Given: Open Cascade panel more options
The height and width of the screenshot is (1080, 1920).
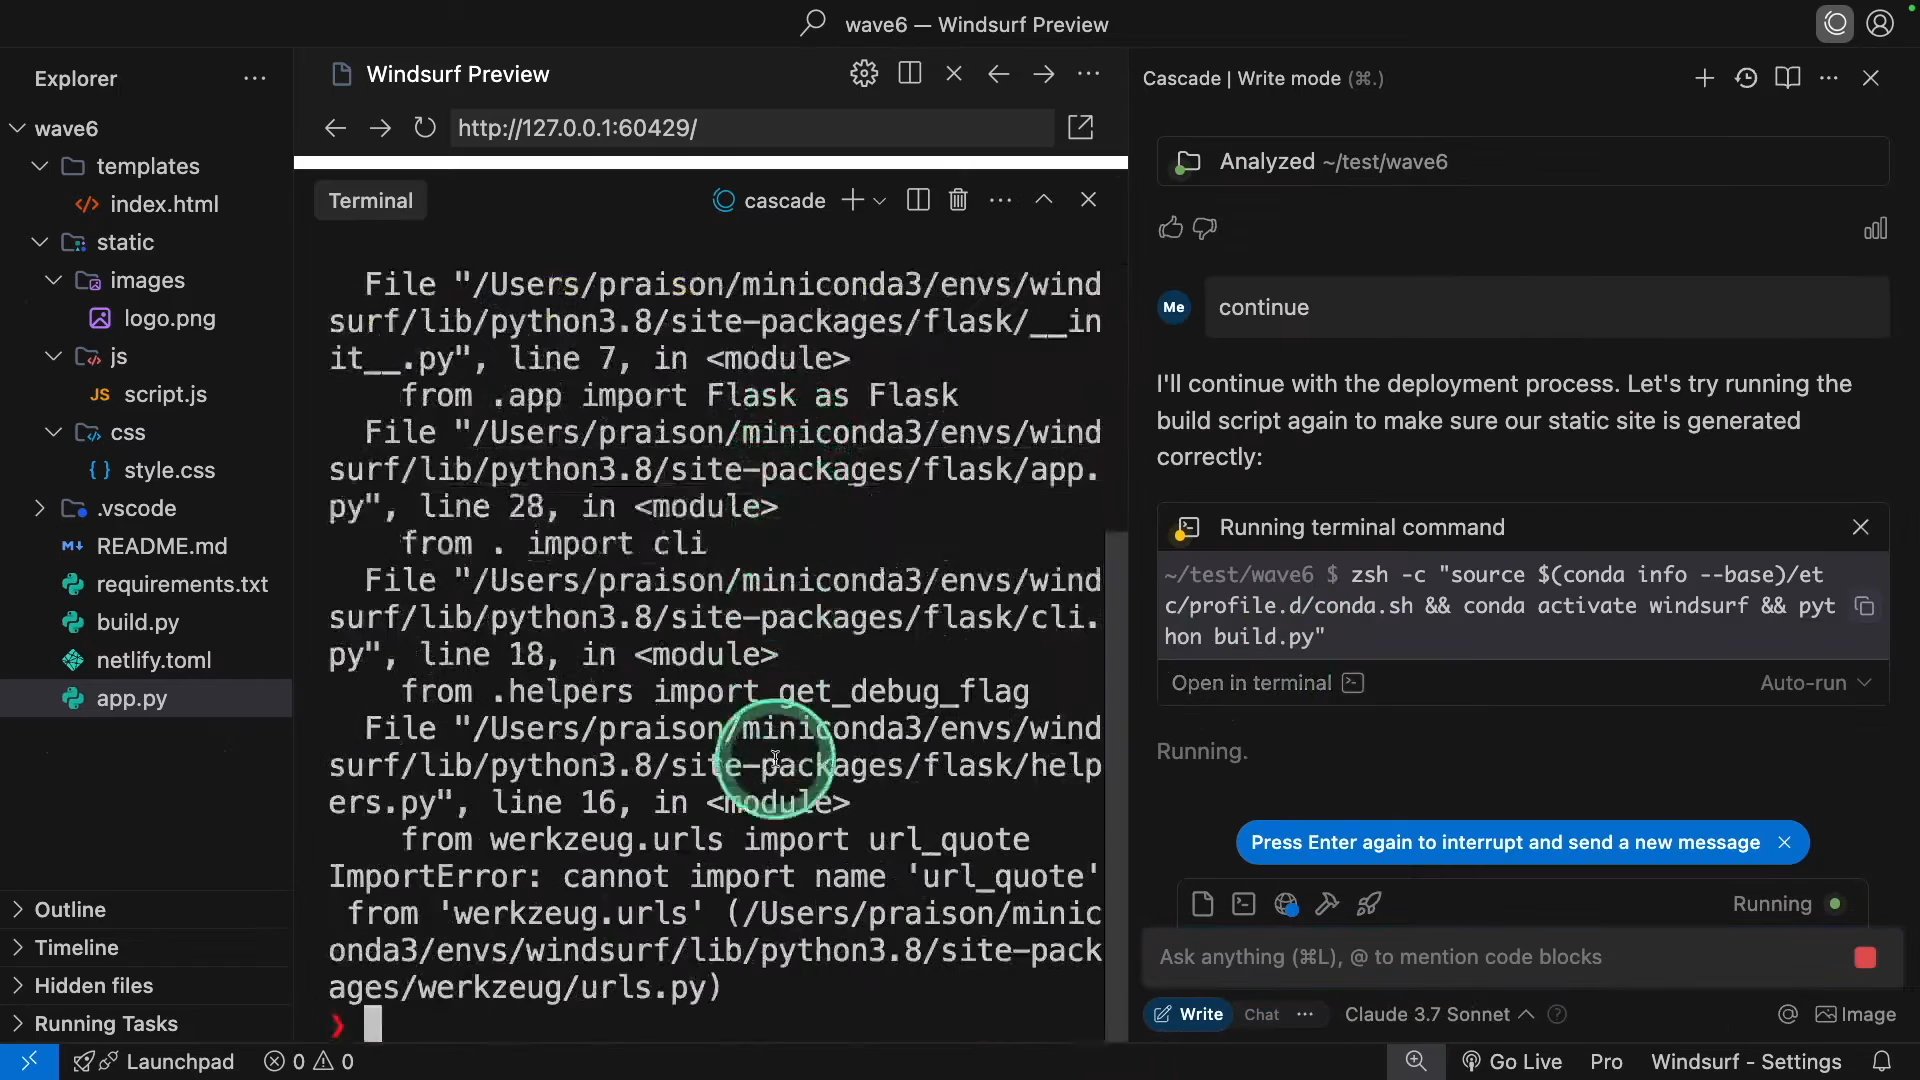Looking at the screenshot, I should pos(1829,78).
